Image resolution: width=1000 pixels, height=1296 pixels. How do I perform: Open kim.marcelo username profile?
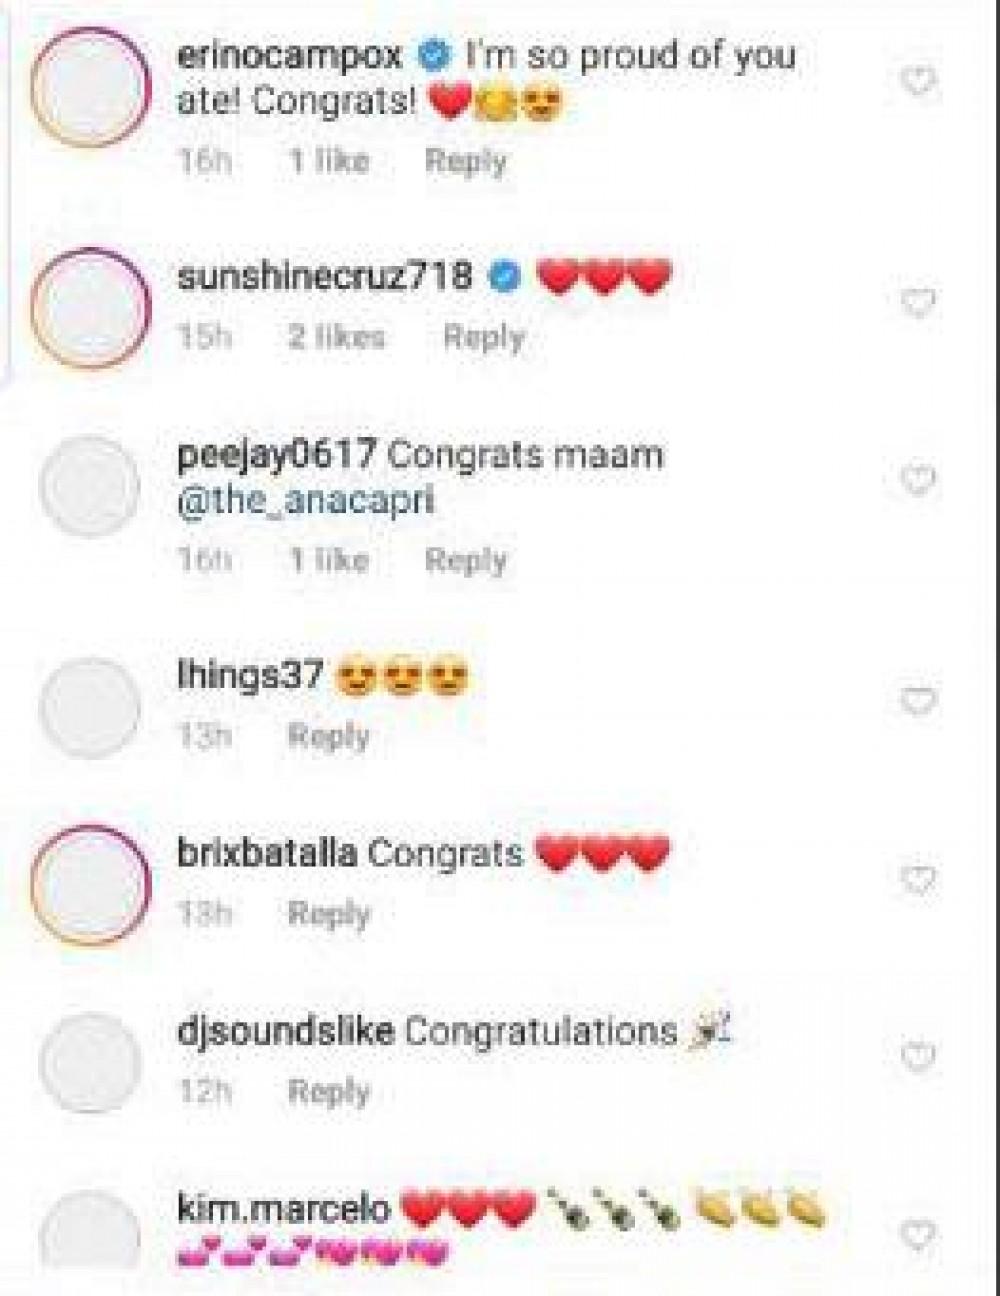pyautogui.click(x=283, y=1208)
